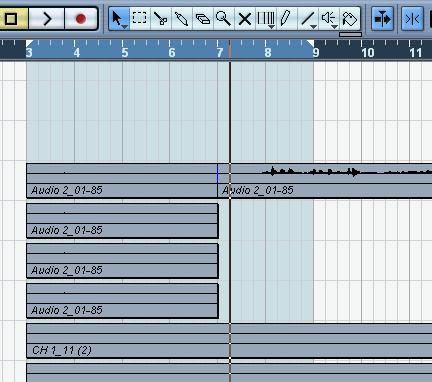Screen dimensions: 432x382
Task: Click the red Record button
Action: pyautogui.click(x=81, y=19)
